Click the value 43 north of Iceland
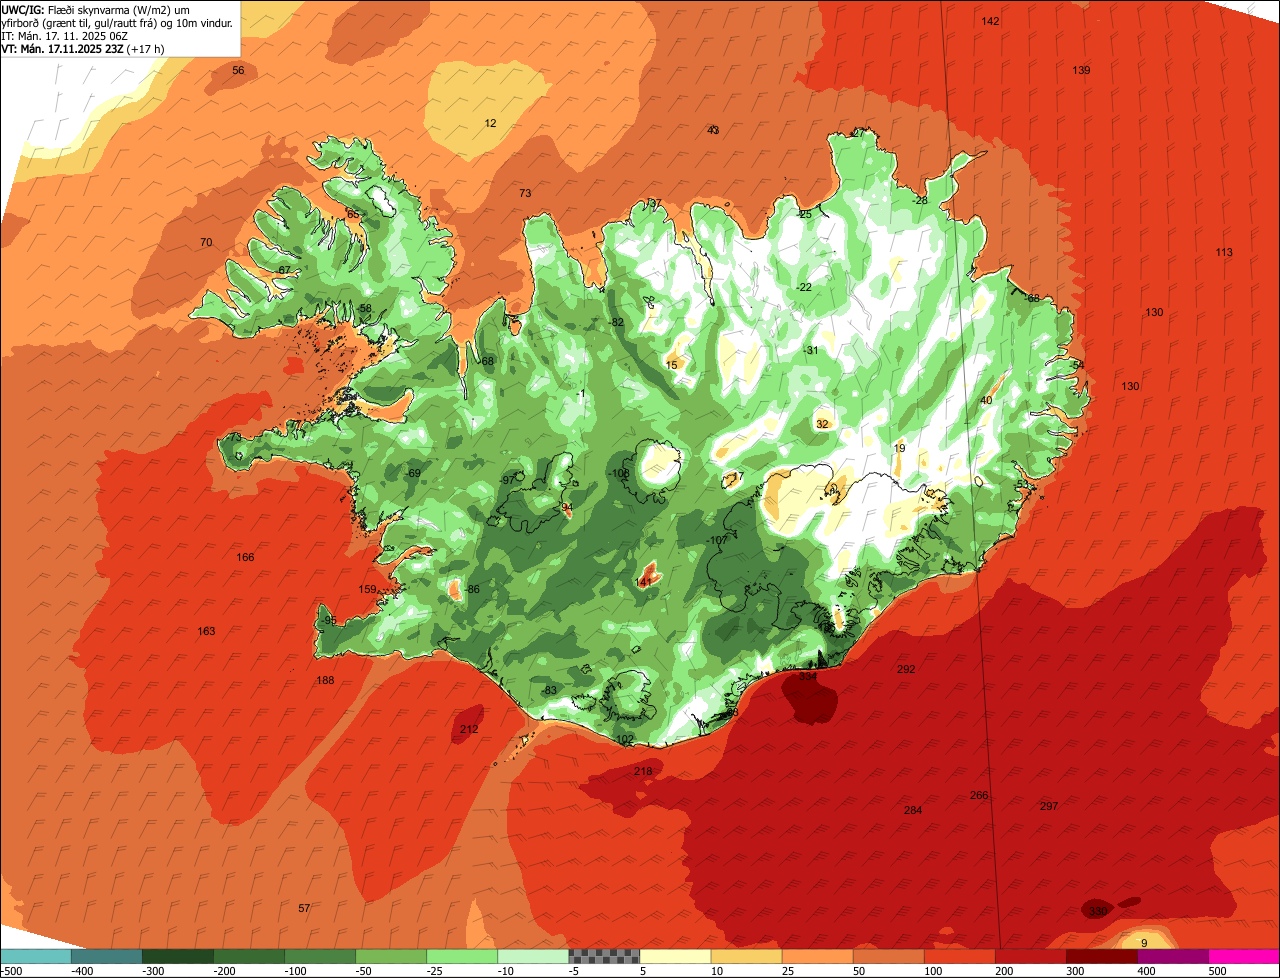Viewport: 1280px width, 978px height. pyautogui.click(x=713, y=130)
